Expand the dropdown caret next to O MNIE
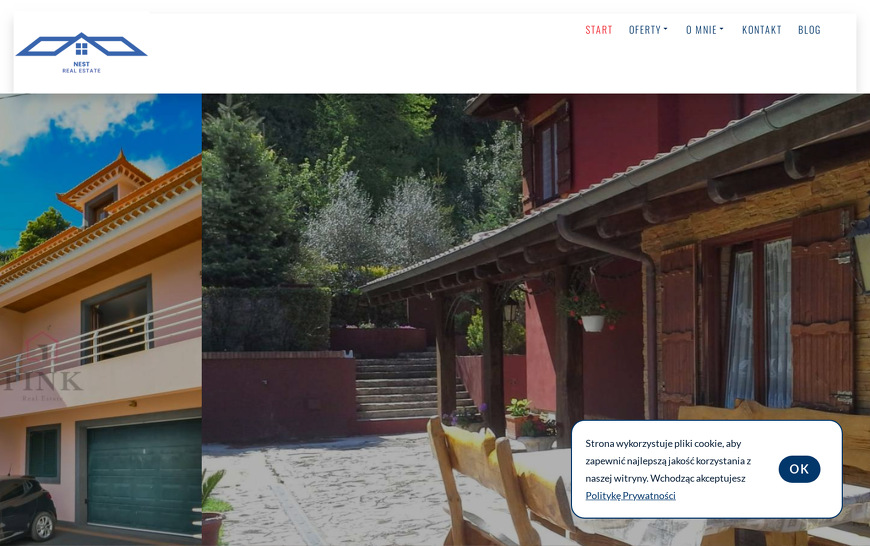Image resolution: width=870 pixels, height=546 pixels. coord(721,29)
